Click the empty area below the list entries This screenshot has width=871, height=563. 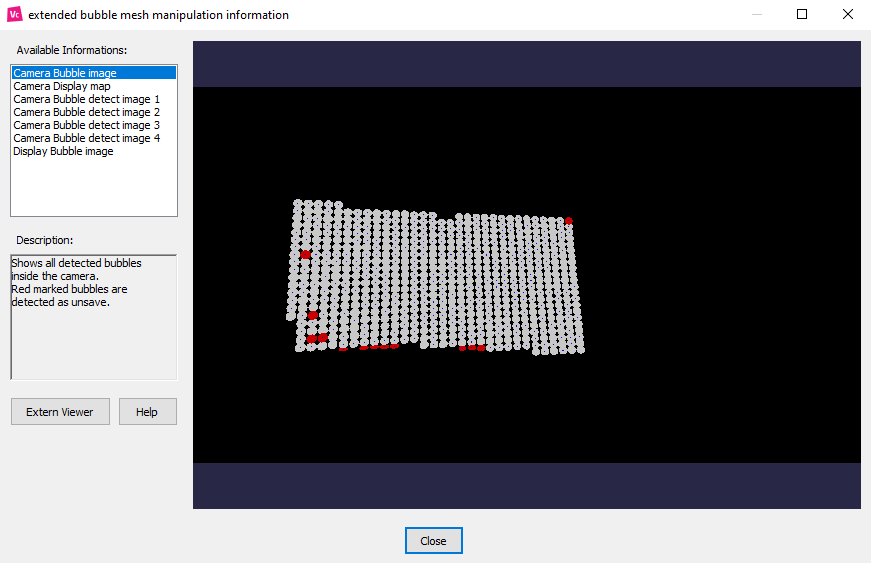click(x=93, y=186)
